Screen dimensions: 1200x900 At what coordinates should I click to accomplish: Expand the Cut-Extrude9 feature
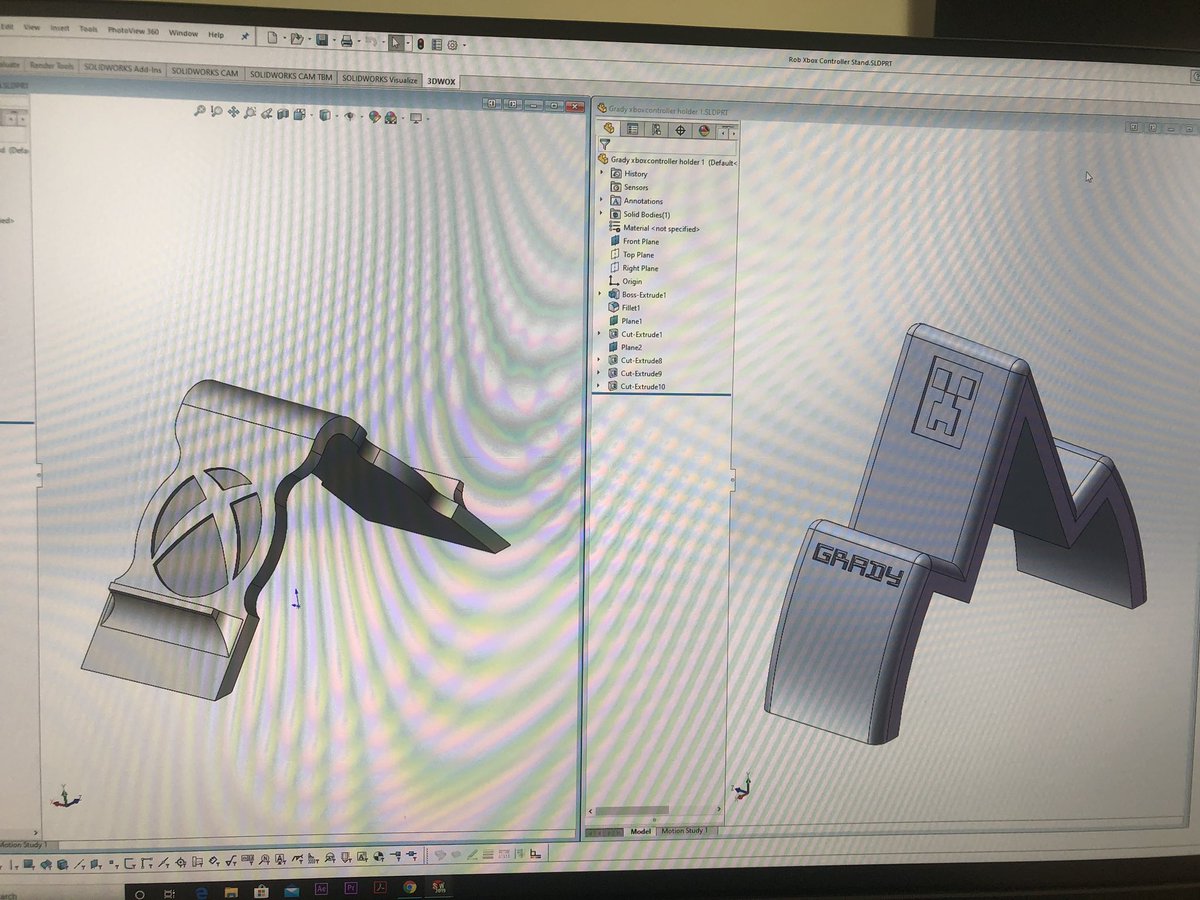pyautogui.click(x=598, y=372)
